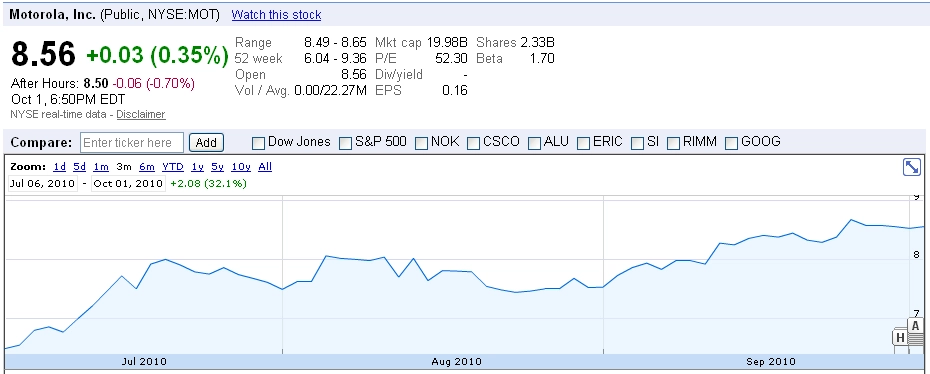This screenshot has height=374, width=930.
Task: Edit the start date Jul 06, 2010
Action: pyautogui.click(x=42, y=183)
